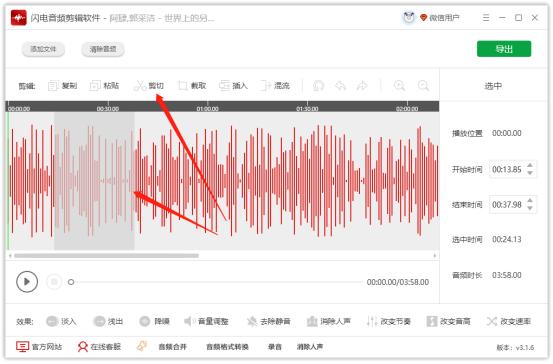Click the version text v3.1.6
Viewport: 553px width, 364px height.
click(525, 347)
